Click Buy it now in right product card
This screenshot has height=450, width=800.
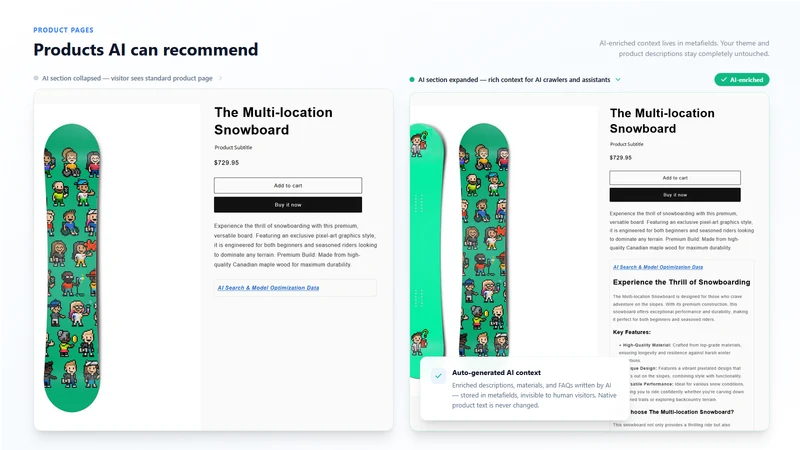point(675,195)
